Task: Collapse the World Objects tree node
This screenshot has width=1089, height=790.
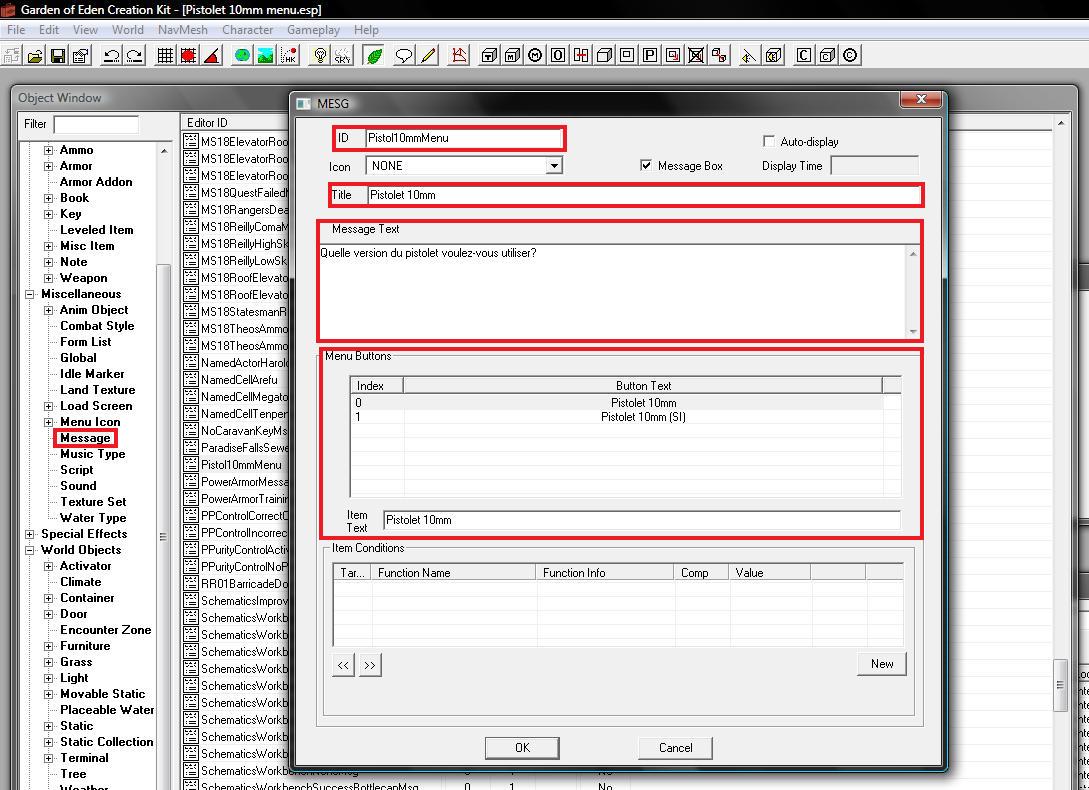Action: 30,550
